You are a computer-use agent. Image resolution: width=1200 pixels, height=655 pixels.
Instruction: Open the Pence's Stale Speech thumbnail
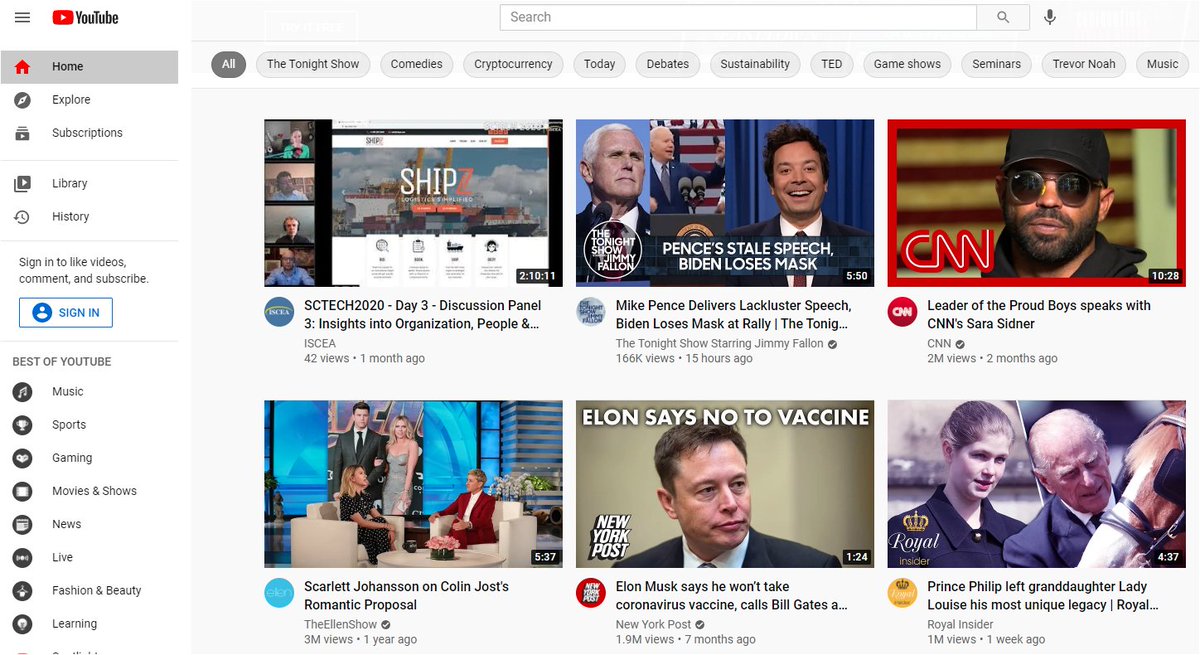725,203
